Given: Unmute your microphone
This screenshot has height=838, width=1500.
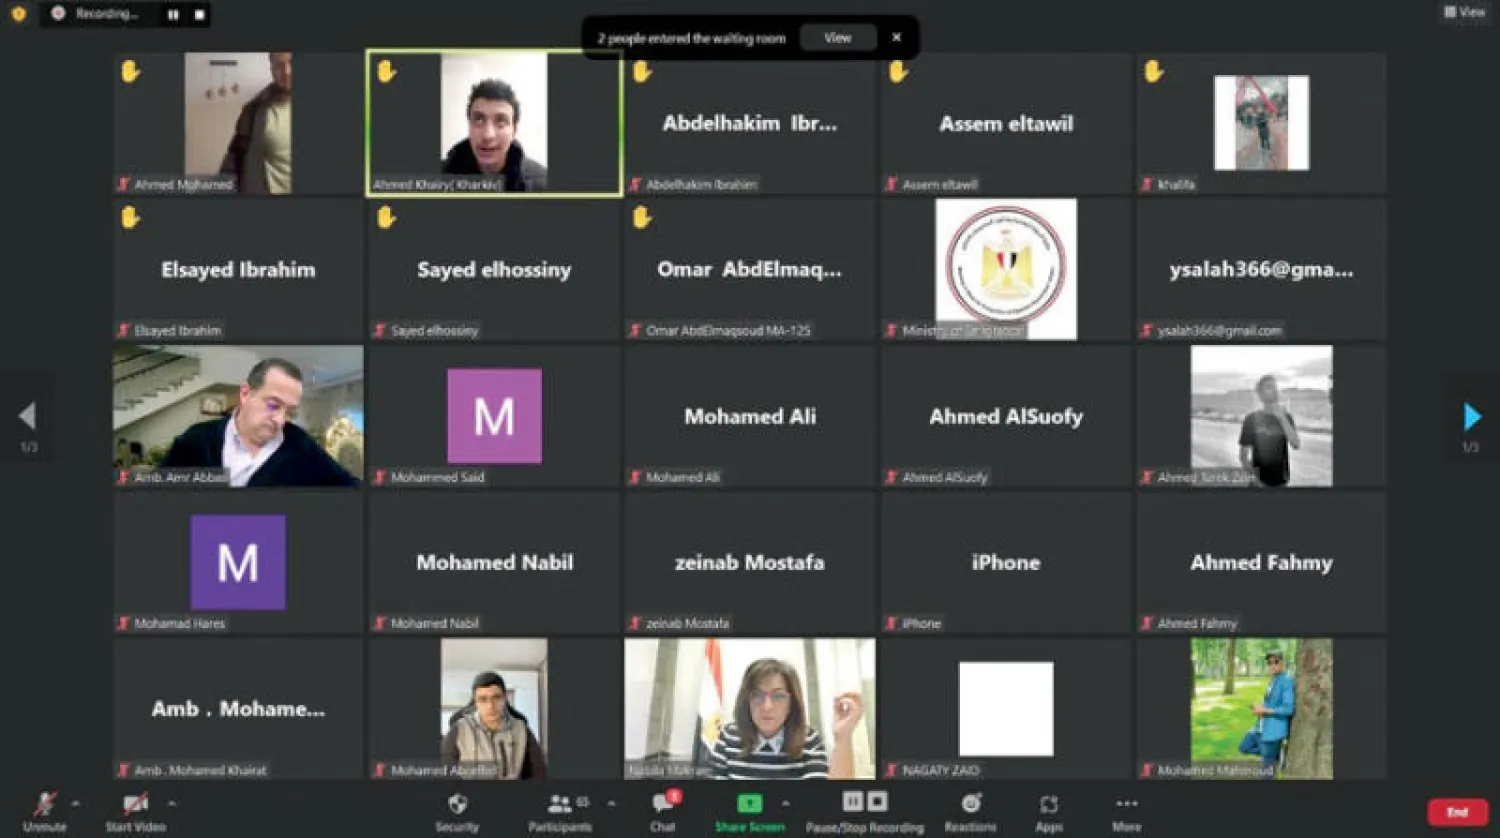Looking at the screenshot, I should (x=43, y=802).
